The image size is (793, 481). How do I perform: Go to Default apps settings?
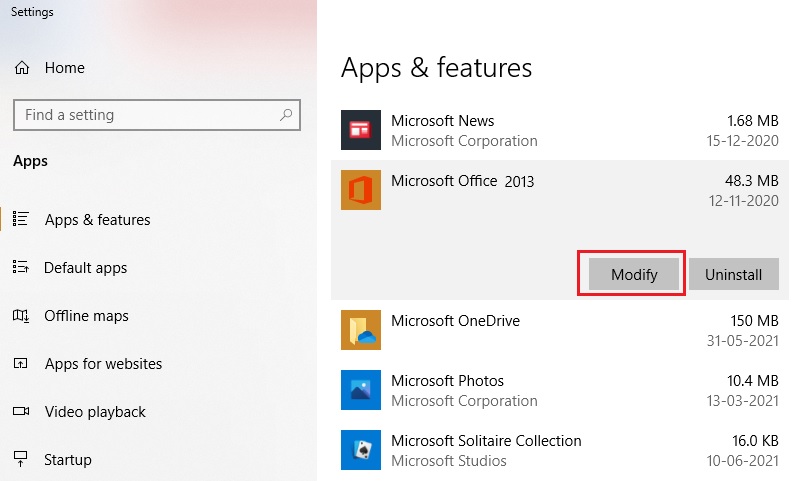(85, 268)
